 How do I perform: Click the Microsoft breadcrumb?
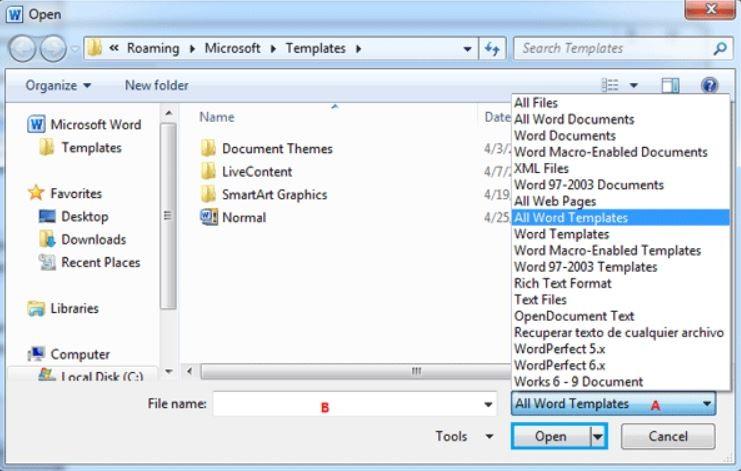[x=232, y=49]
